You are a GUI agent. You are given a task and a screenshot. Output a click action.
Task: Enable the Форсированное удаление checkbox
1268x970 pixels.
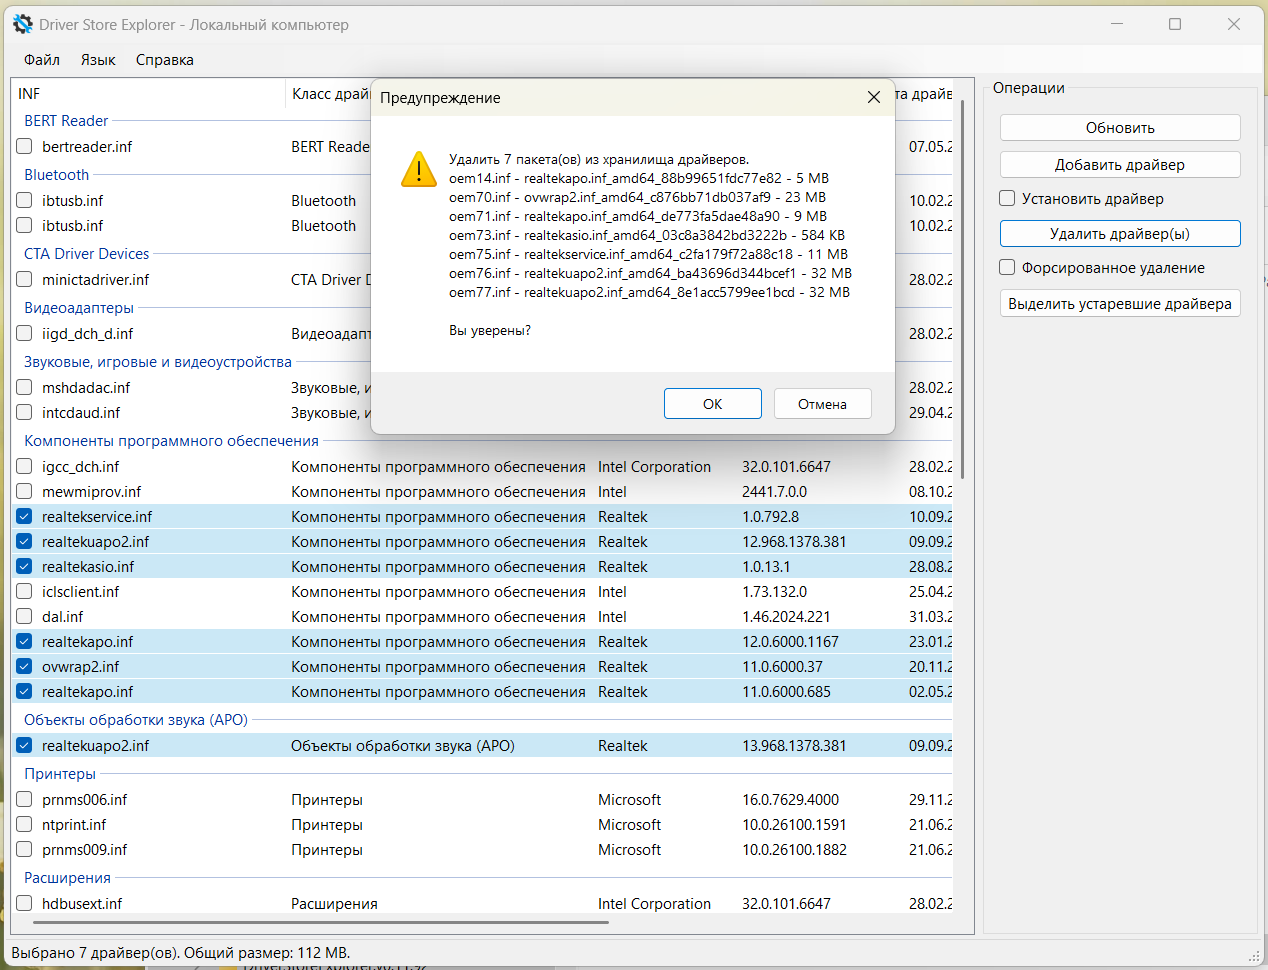[1007, 268]
